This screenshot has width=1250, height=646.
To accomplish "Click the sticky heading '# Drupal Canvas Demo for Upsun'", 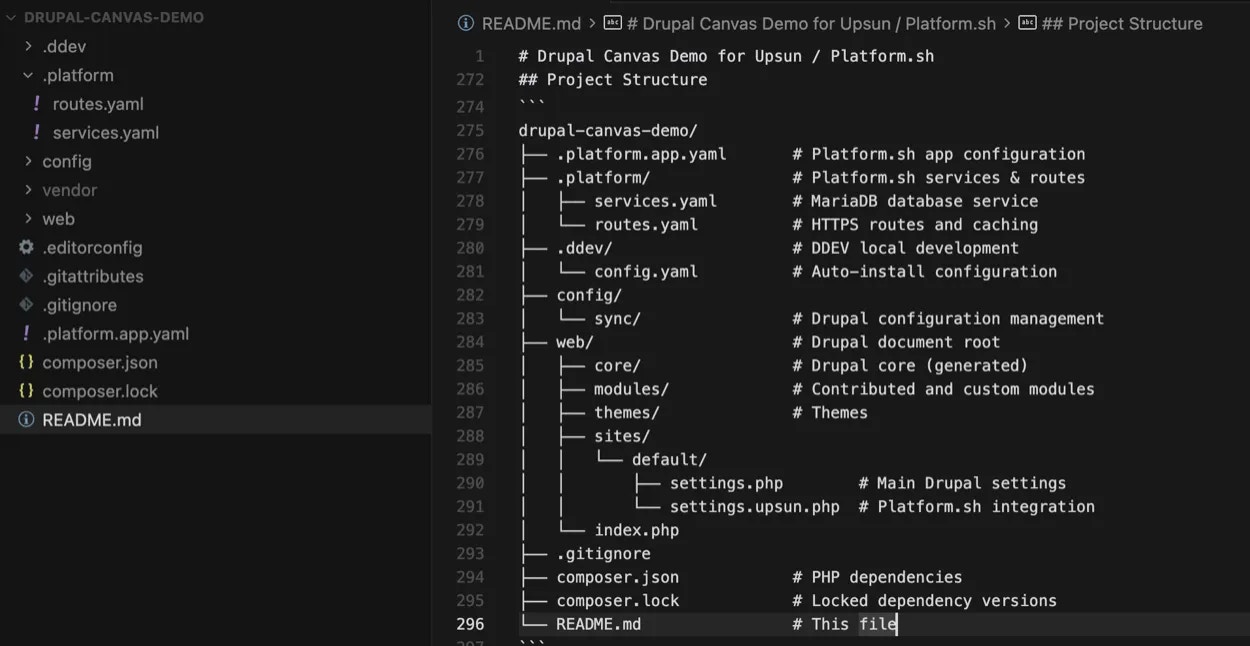I will [726, 56].
